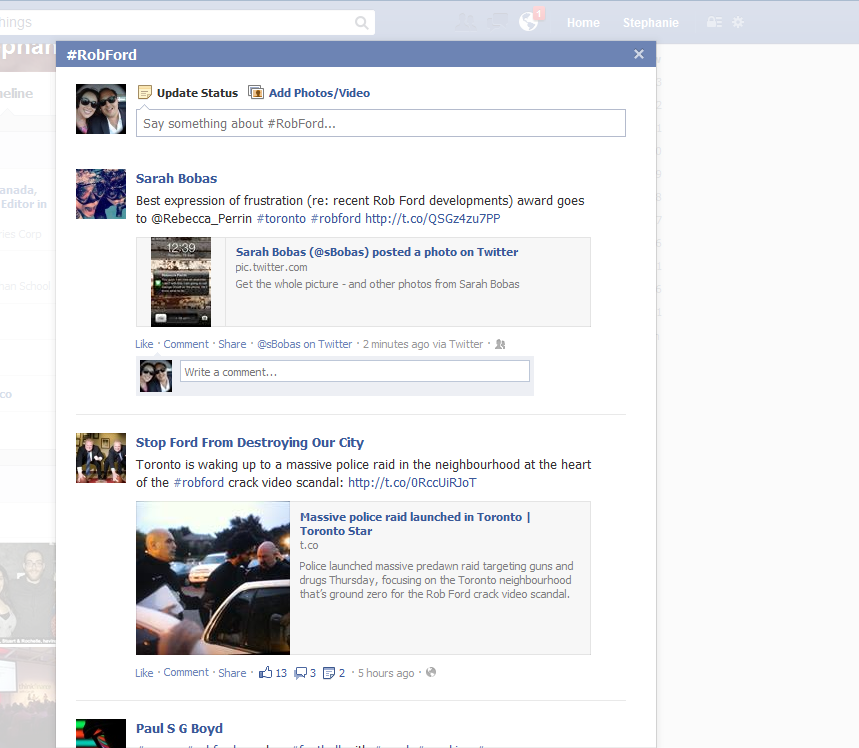
Task: Open the privacy shortcuts icon
Action: click(x=714, y=22)
